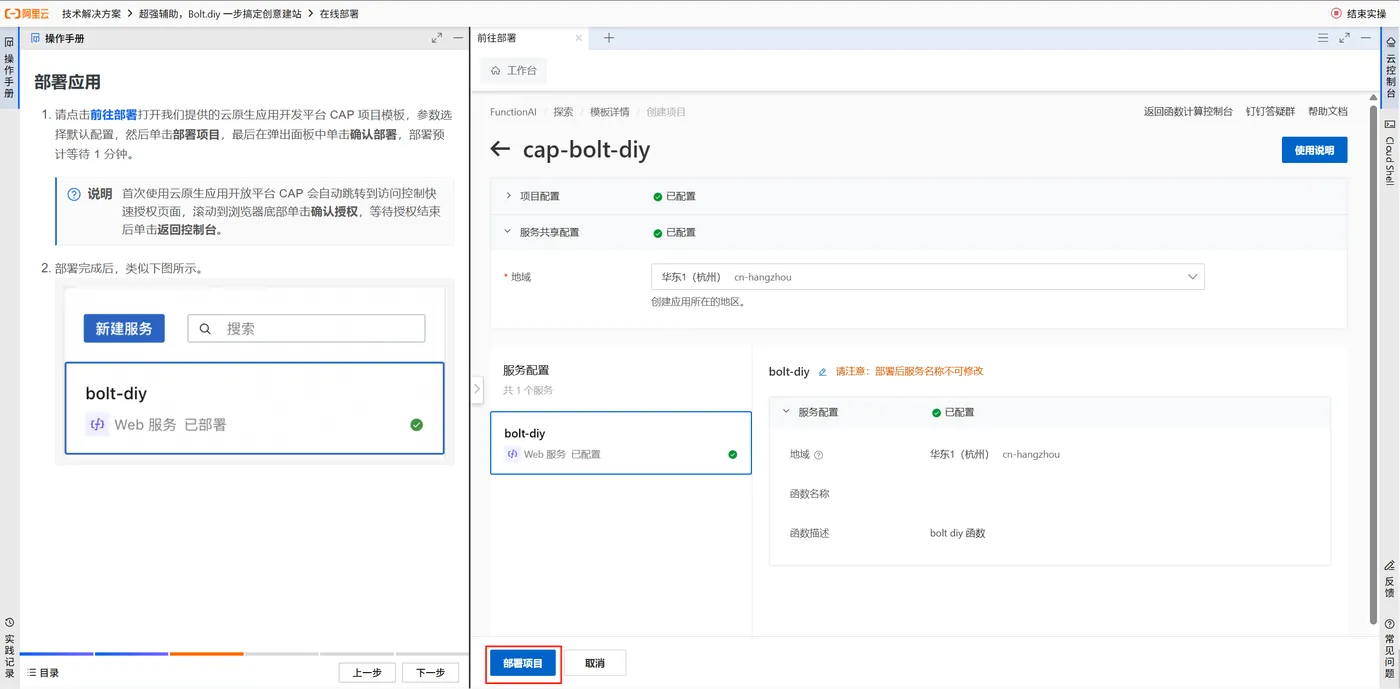Open the 地域 region dropdown
The height and width of the screenshot is (689, 1400).
pyautogui.click(x=927, y=277)
